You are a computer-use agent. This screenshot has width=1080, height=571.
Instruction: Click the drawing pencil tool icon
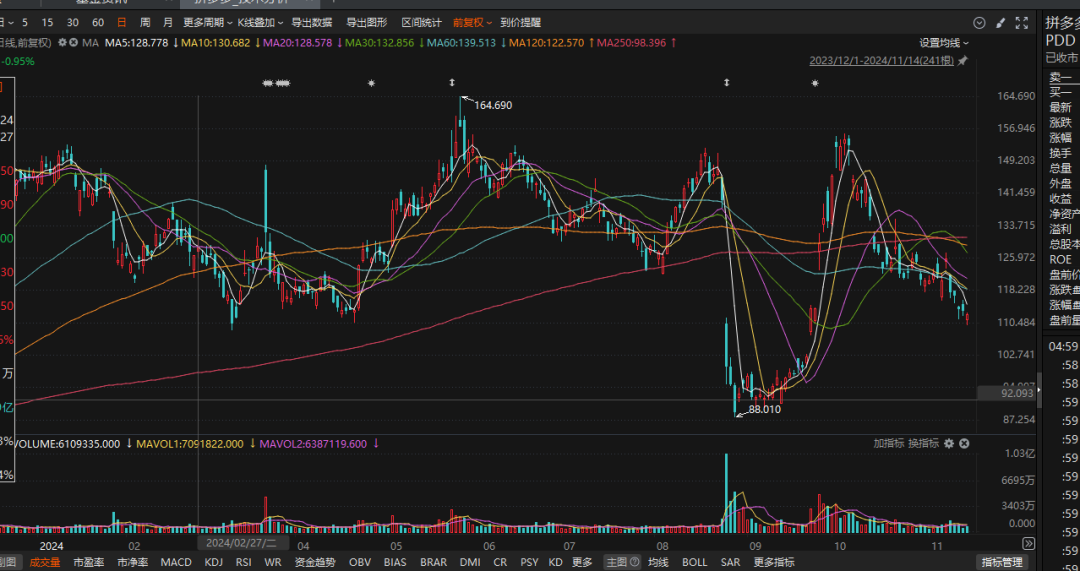coord(999,22)
